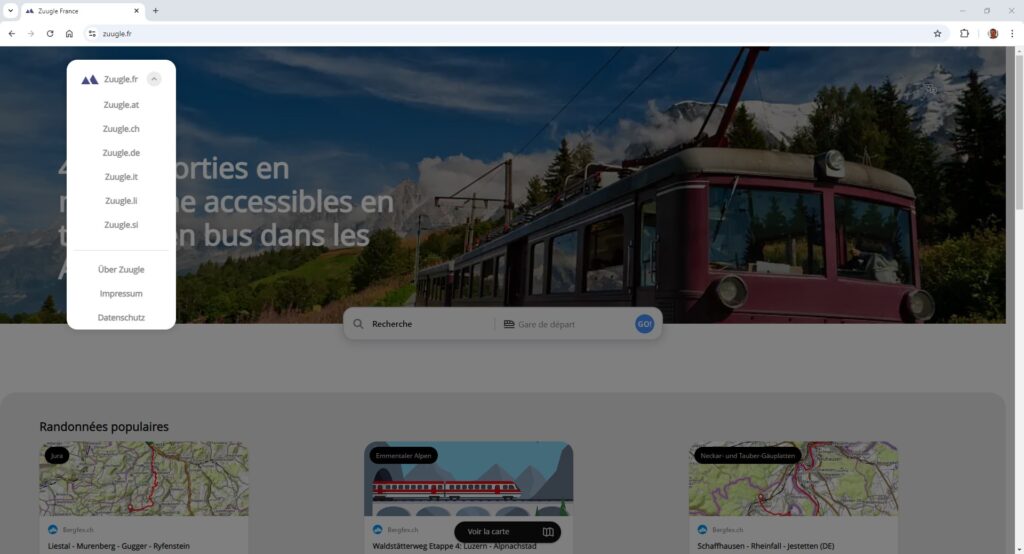The image size is (1024, 554).
Task: Reload the page with the refresh icon
Action: (50, 33)
